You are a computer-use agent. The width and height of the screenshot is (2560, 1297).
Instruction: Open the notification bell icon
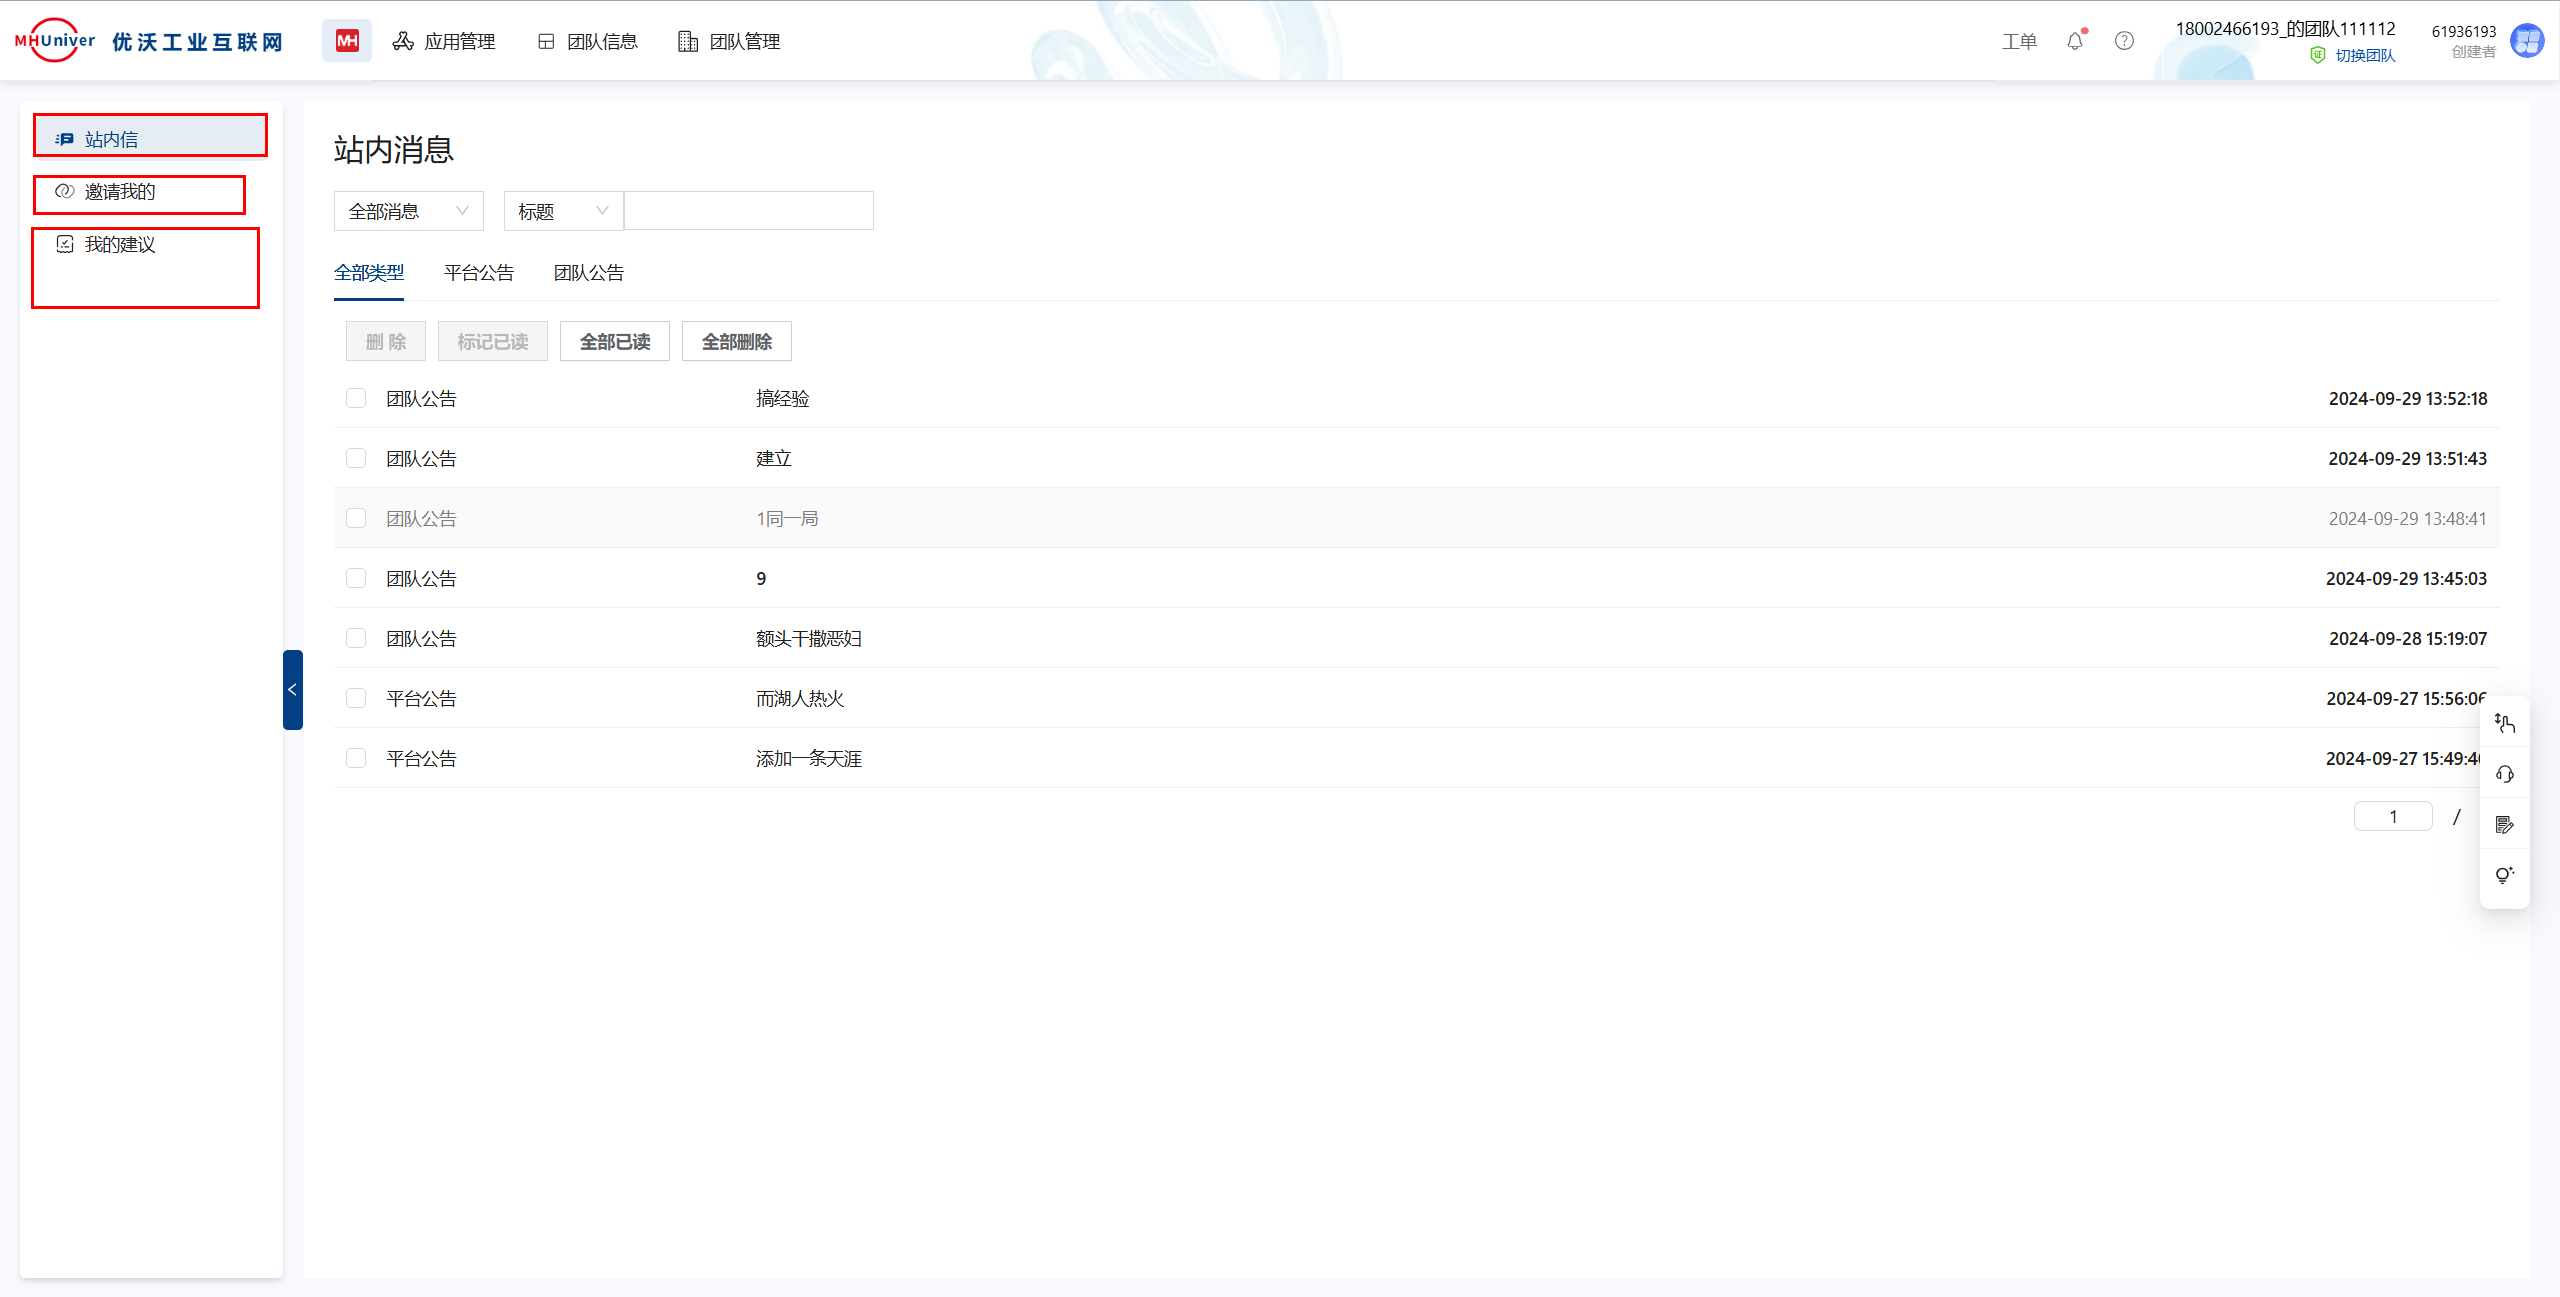click(2075, 41)
